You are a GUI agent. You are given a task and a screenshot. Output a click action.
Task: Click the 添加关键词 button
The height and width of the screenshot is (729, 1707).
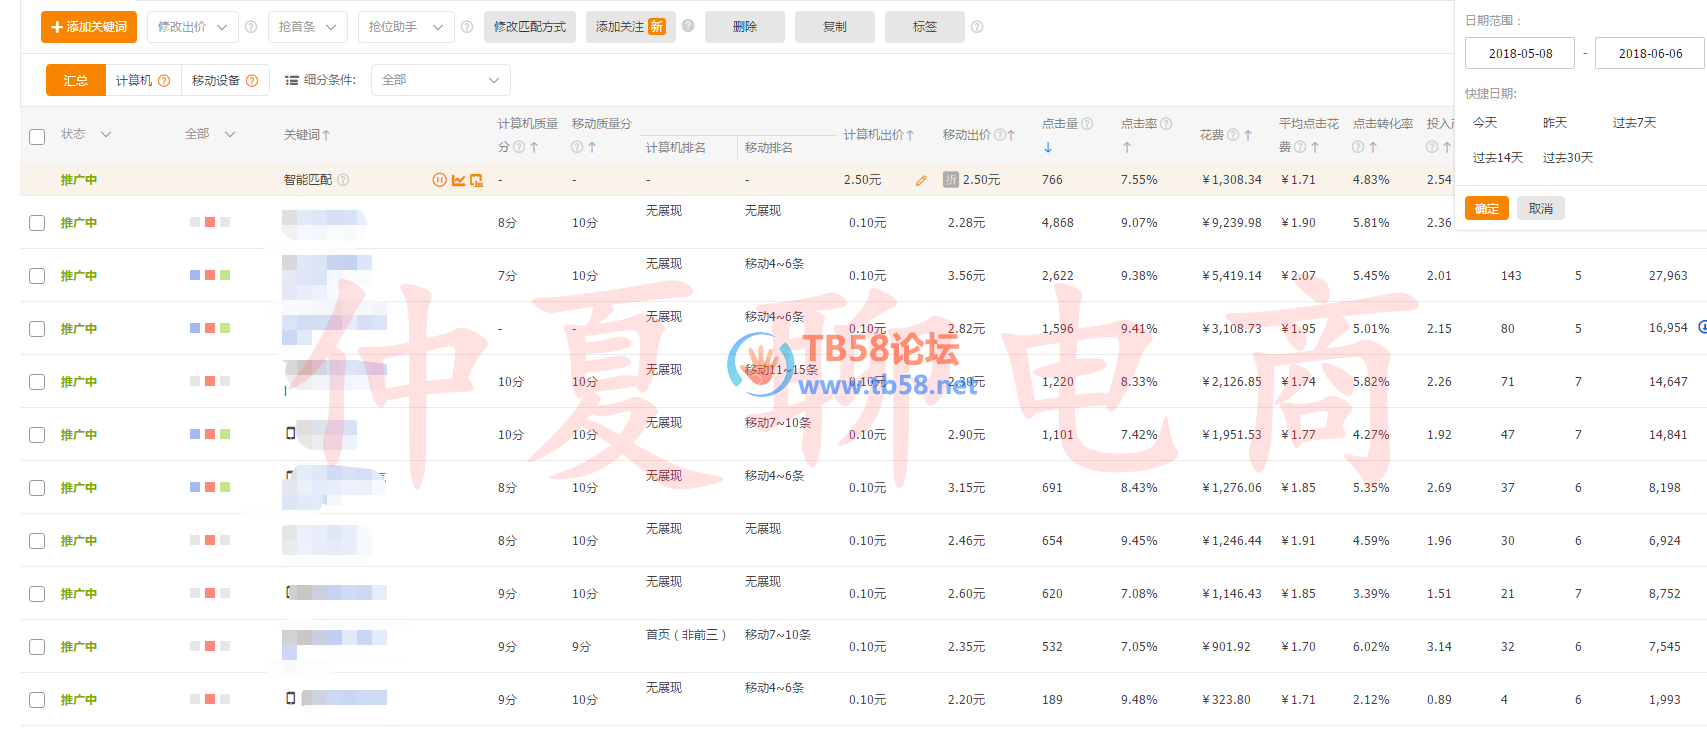[x=89, y=27]
